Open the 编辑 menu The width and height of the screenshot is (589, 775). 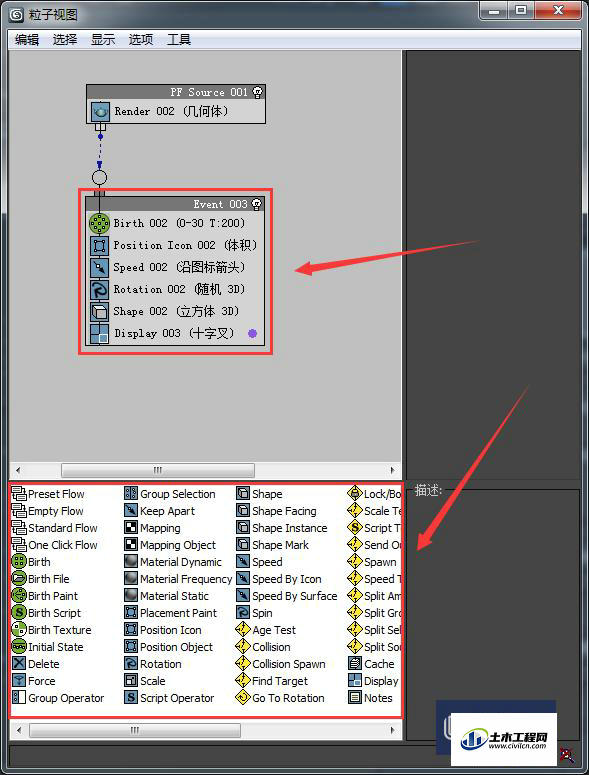coord(27,40)
